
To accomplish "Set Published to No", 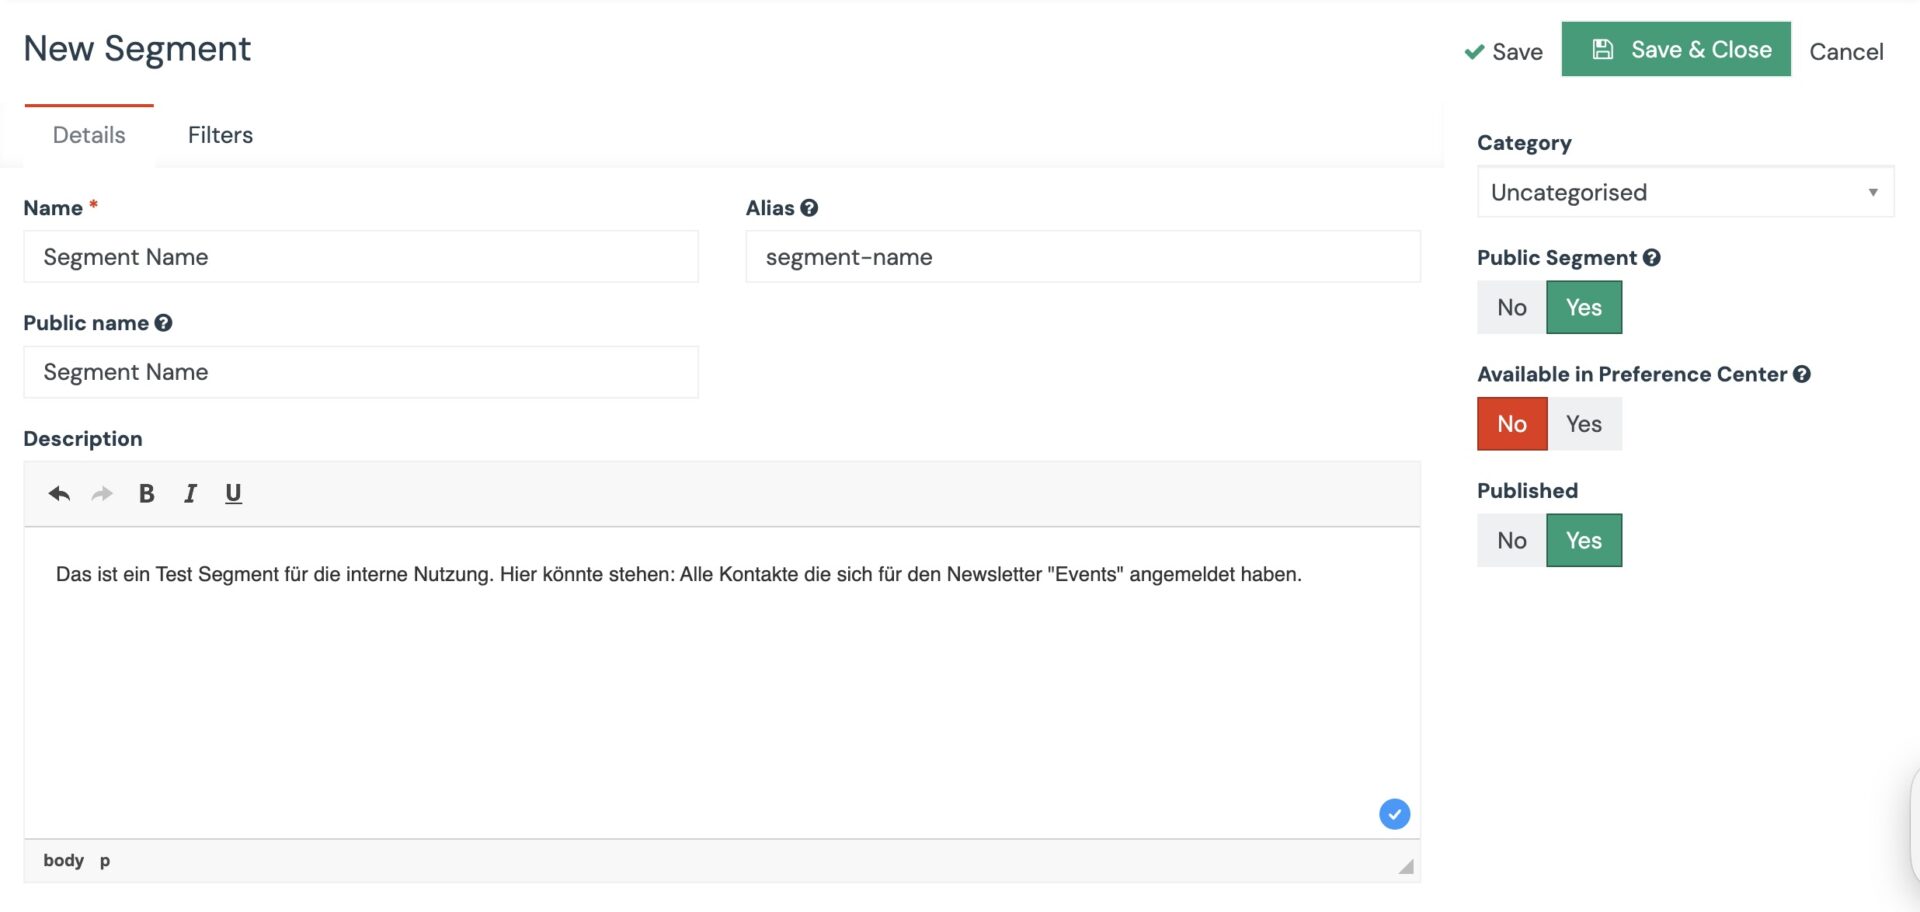I will [1511, 541].
